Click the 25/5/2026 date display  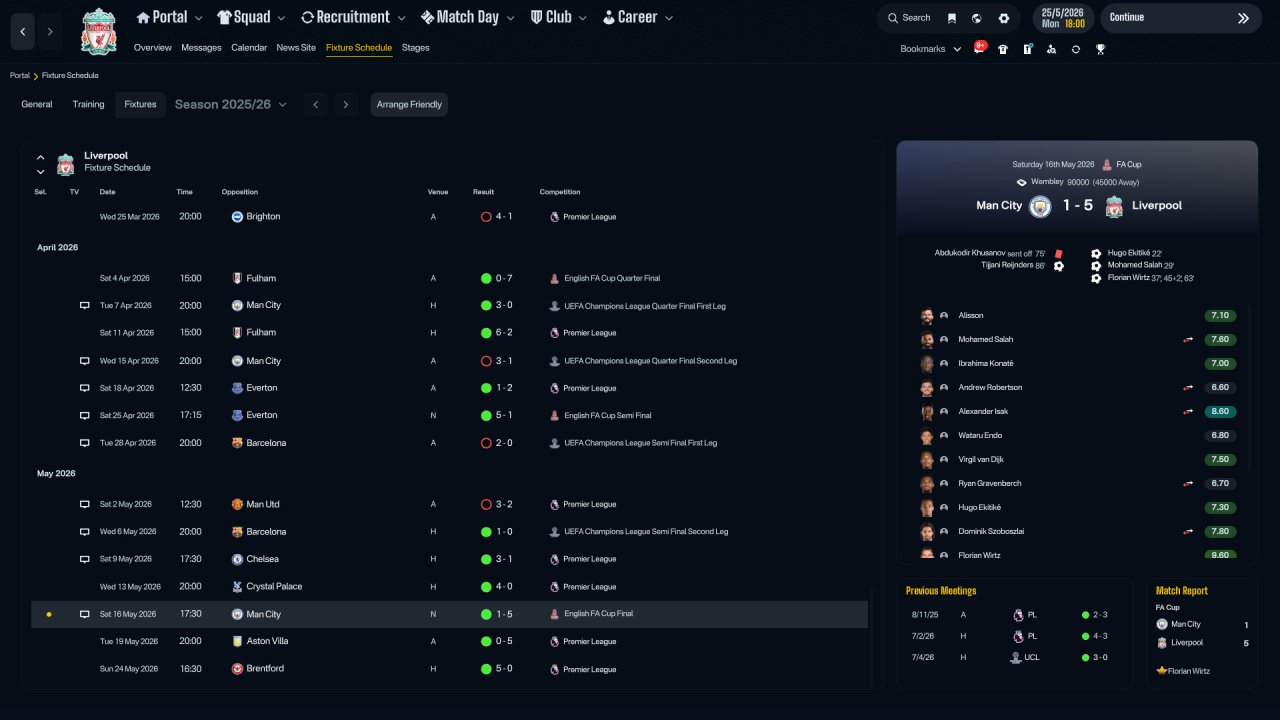tap(1063, 18)
